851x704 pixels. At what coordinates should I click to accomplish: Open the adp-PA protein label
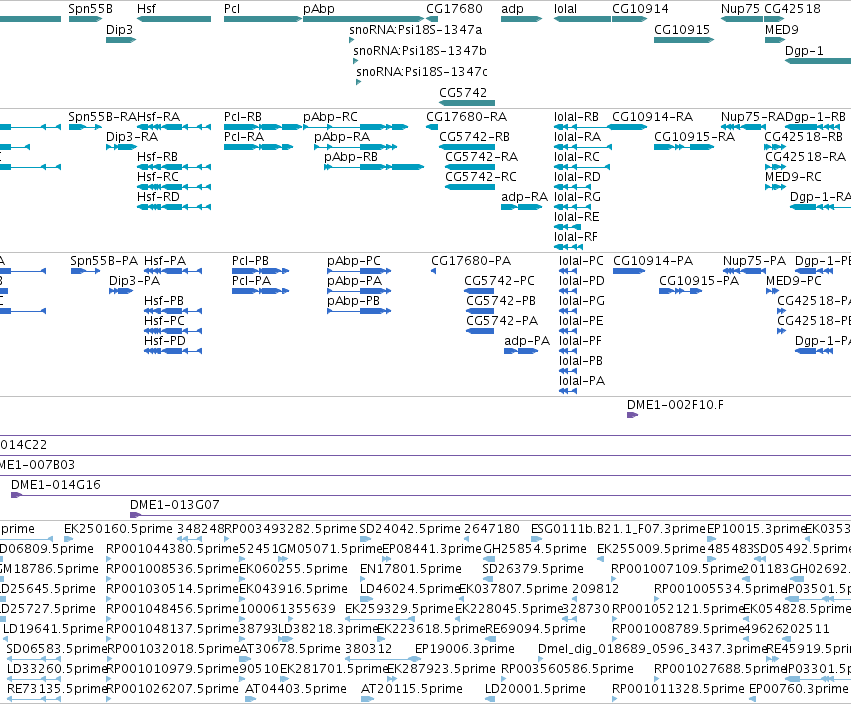(x=526, y=341)
